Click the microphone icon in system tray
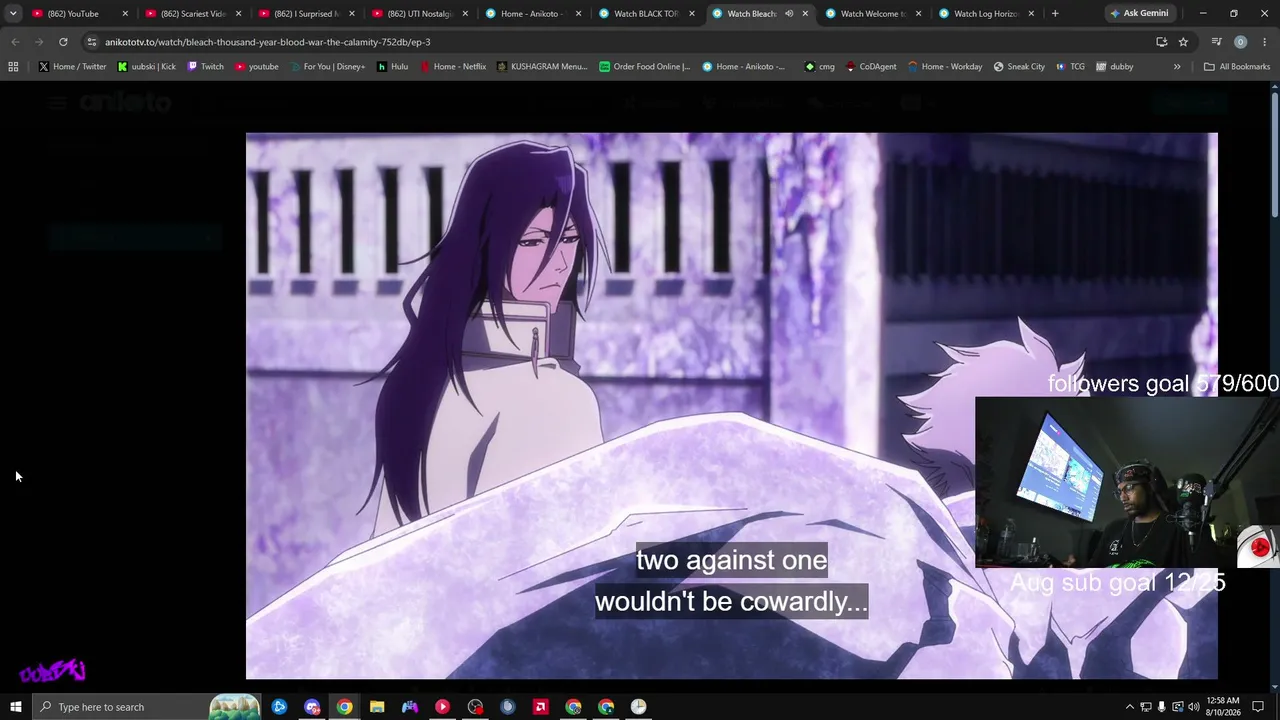The image size is (1280, 720). pyautogui.click(x=1162, y=707)
